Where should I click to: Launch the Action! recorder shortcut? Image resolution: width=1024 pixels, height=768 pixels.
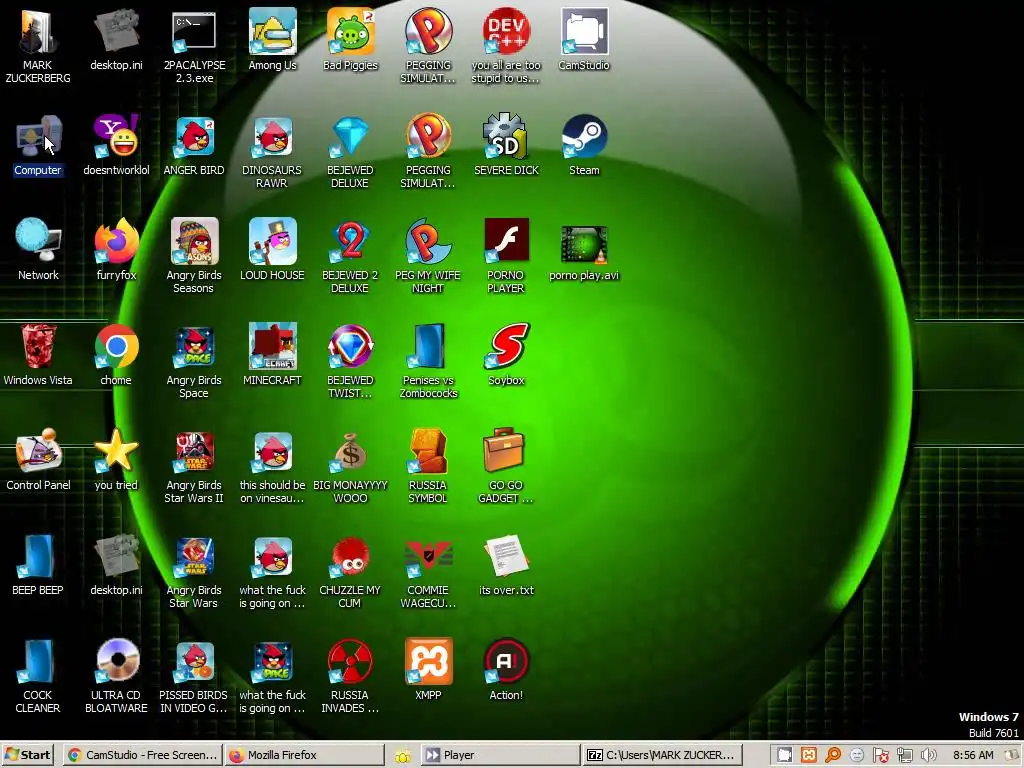(x=506, y=670)
